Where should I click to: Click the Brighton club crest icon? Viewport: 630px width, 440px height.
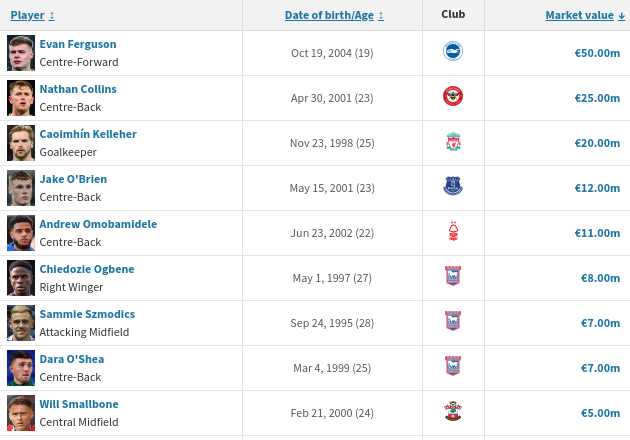click(x=453, y=52)
